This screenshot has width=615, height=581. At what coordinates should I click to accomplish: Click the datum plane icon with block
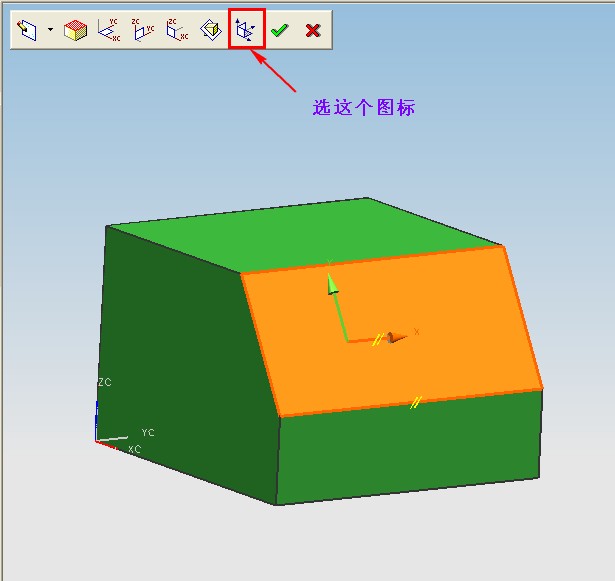coord(211,30)
